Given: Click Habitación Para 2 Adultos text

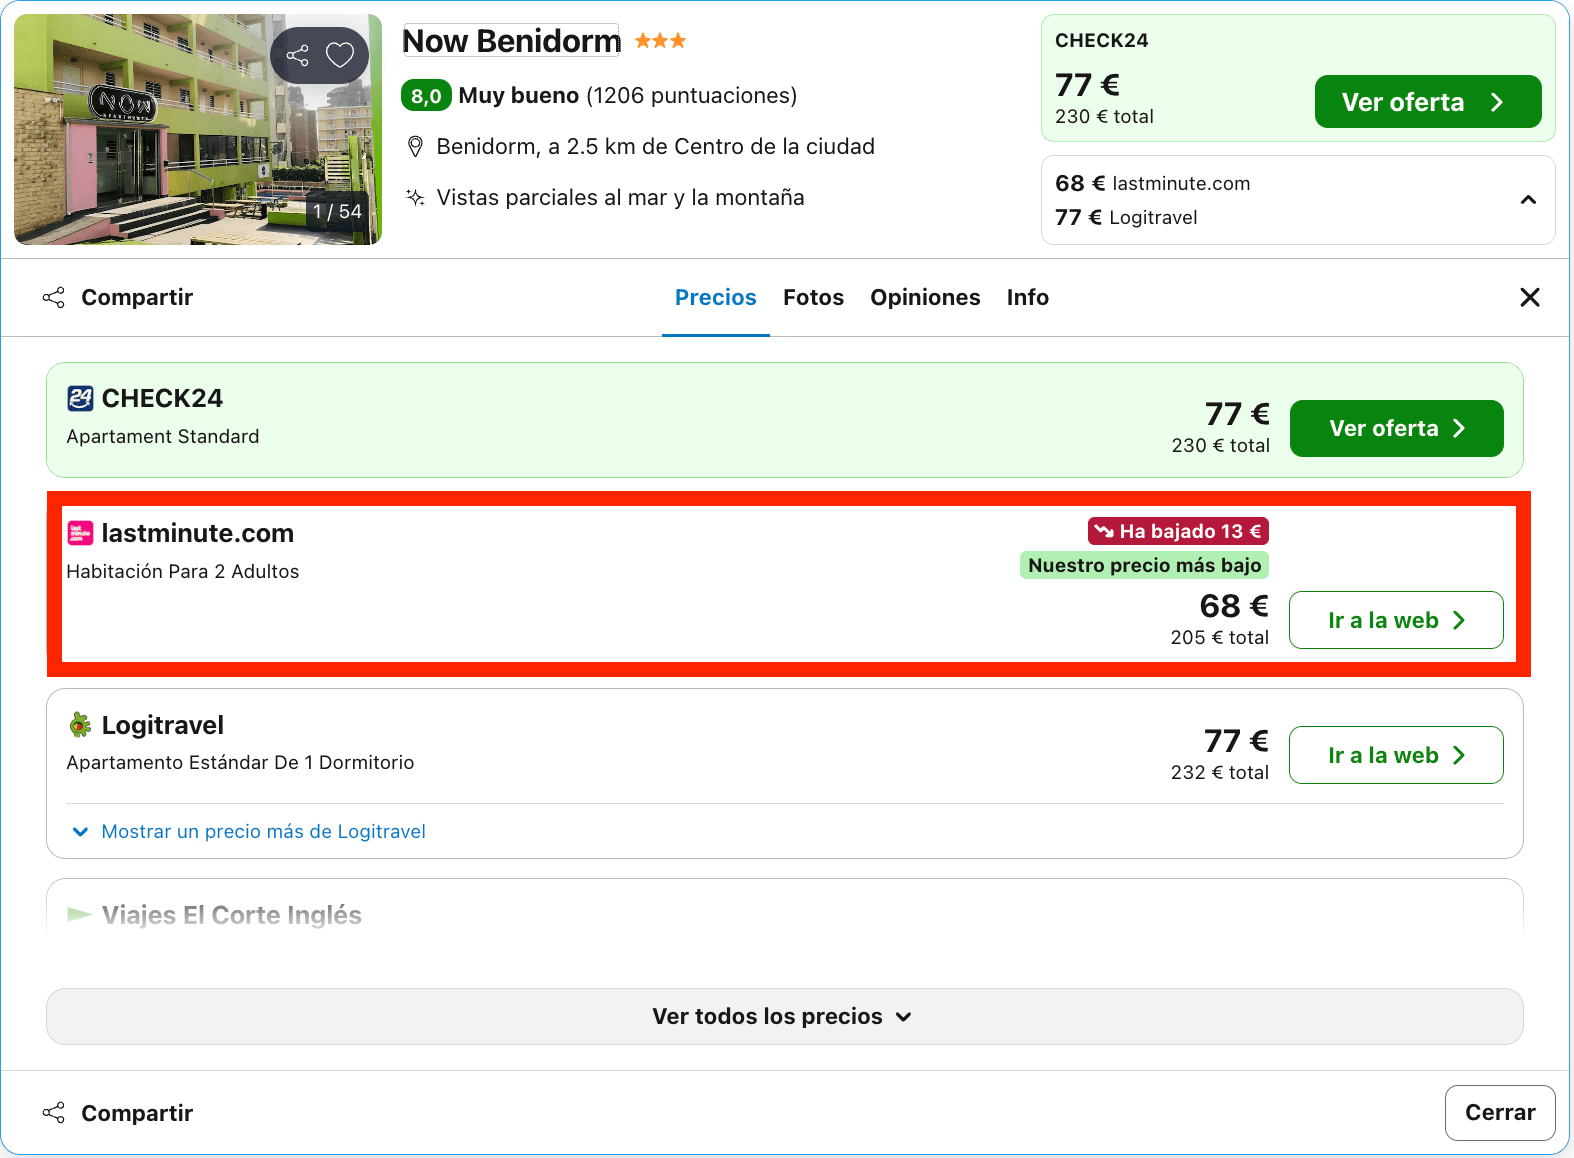Looking at the screenshot, I should click(183, 572).
